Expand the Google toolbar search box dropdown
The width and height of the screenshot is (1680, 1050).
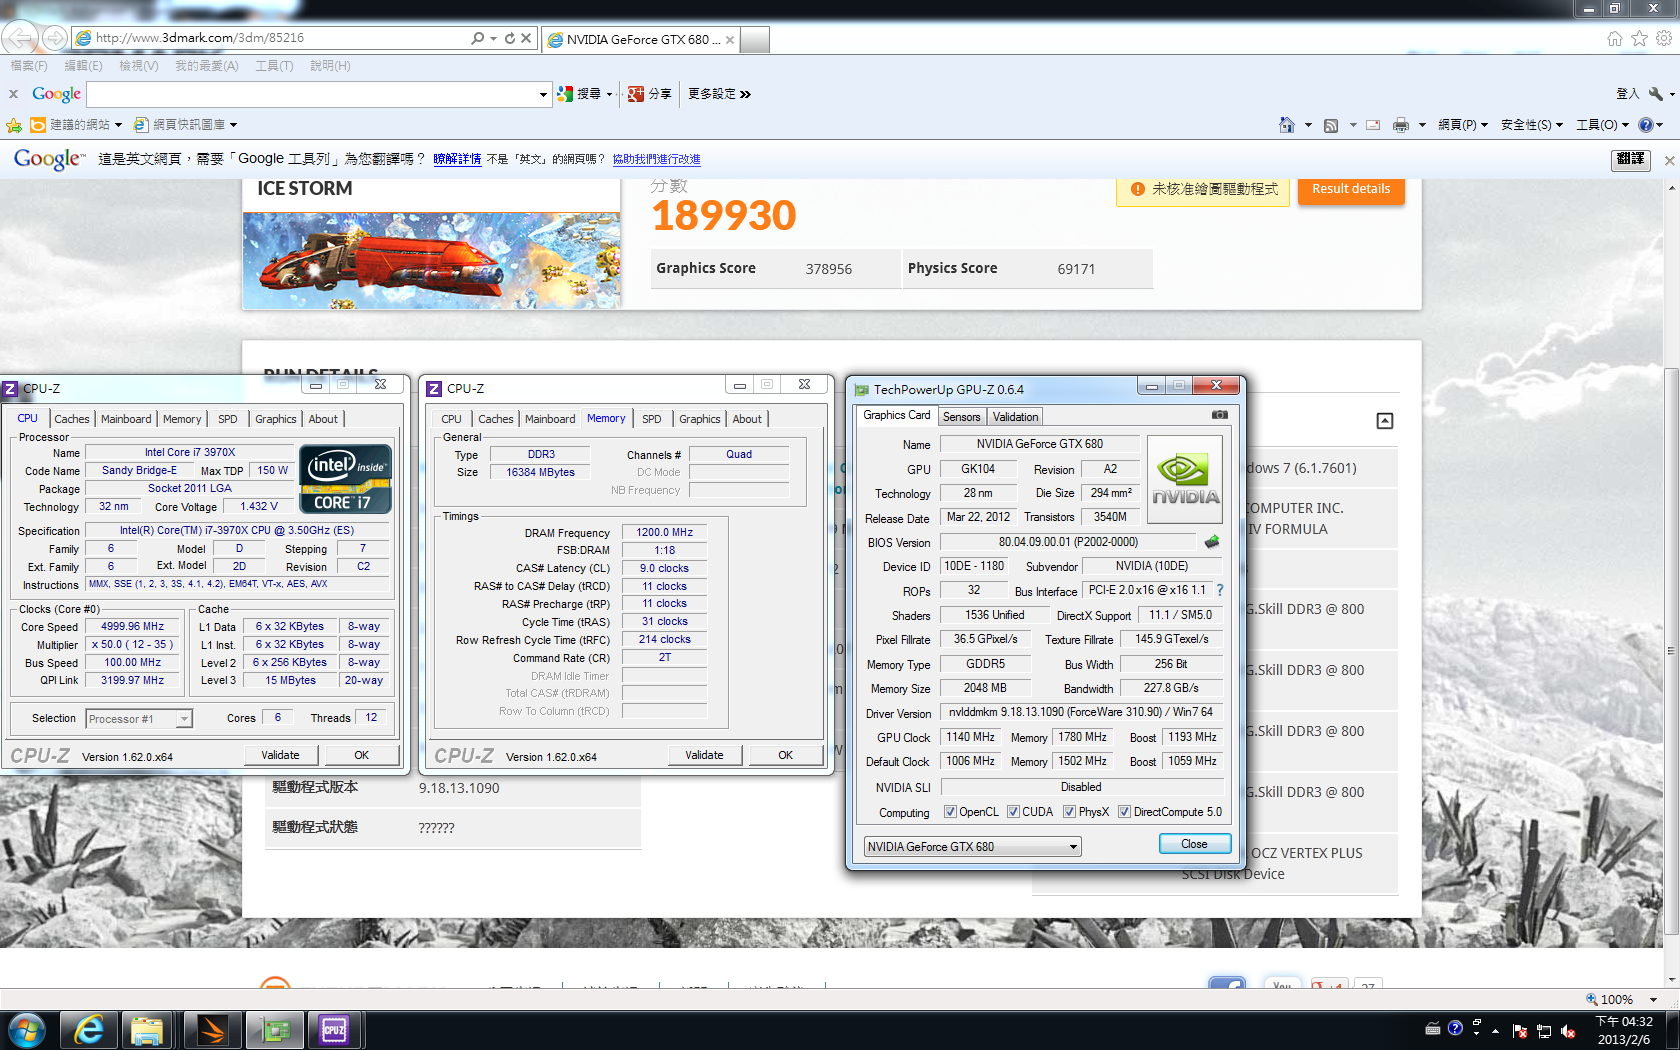[543, 95]
